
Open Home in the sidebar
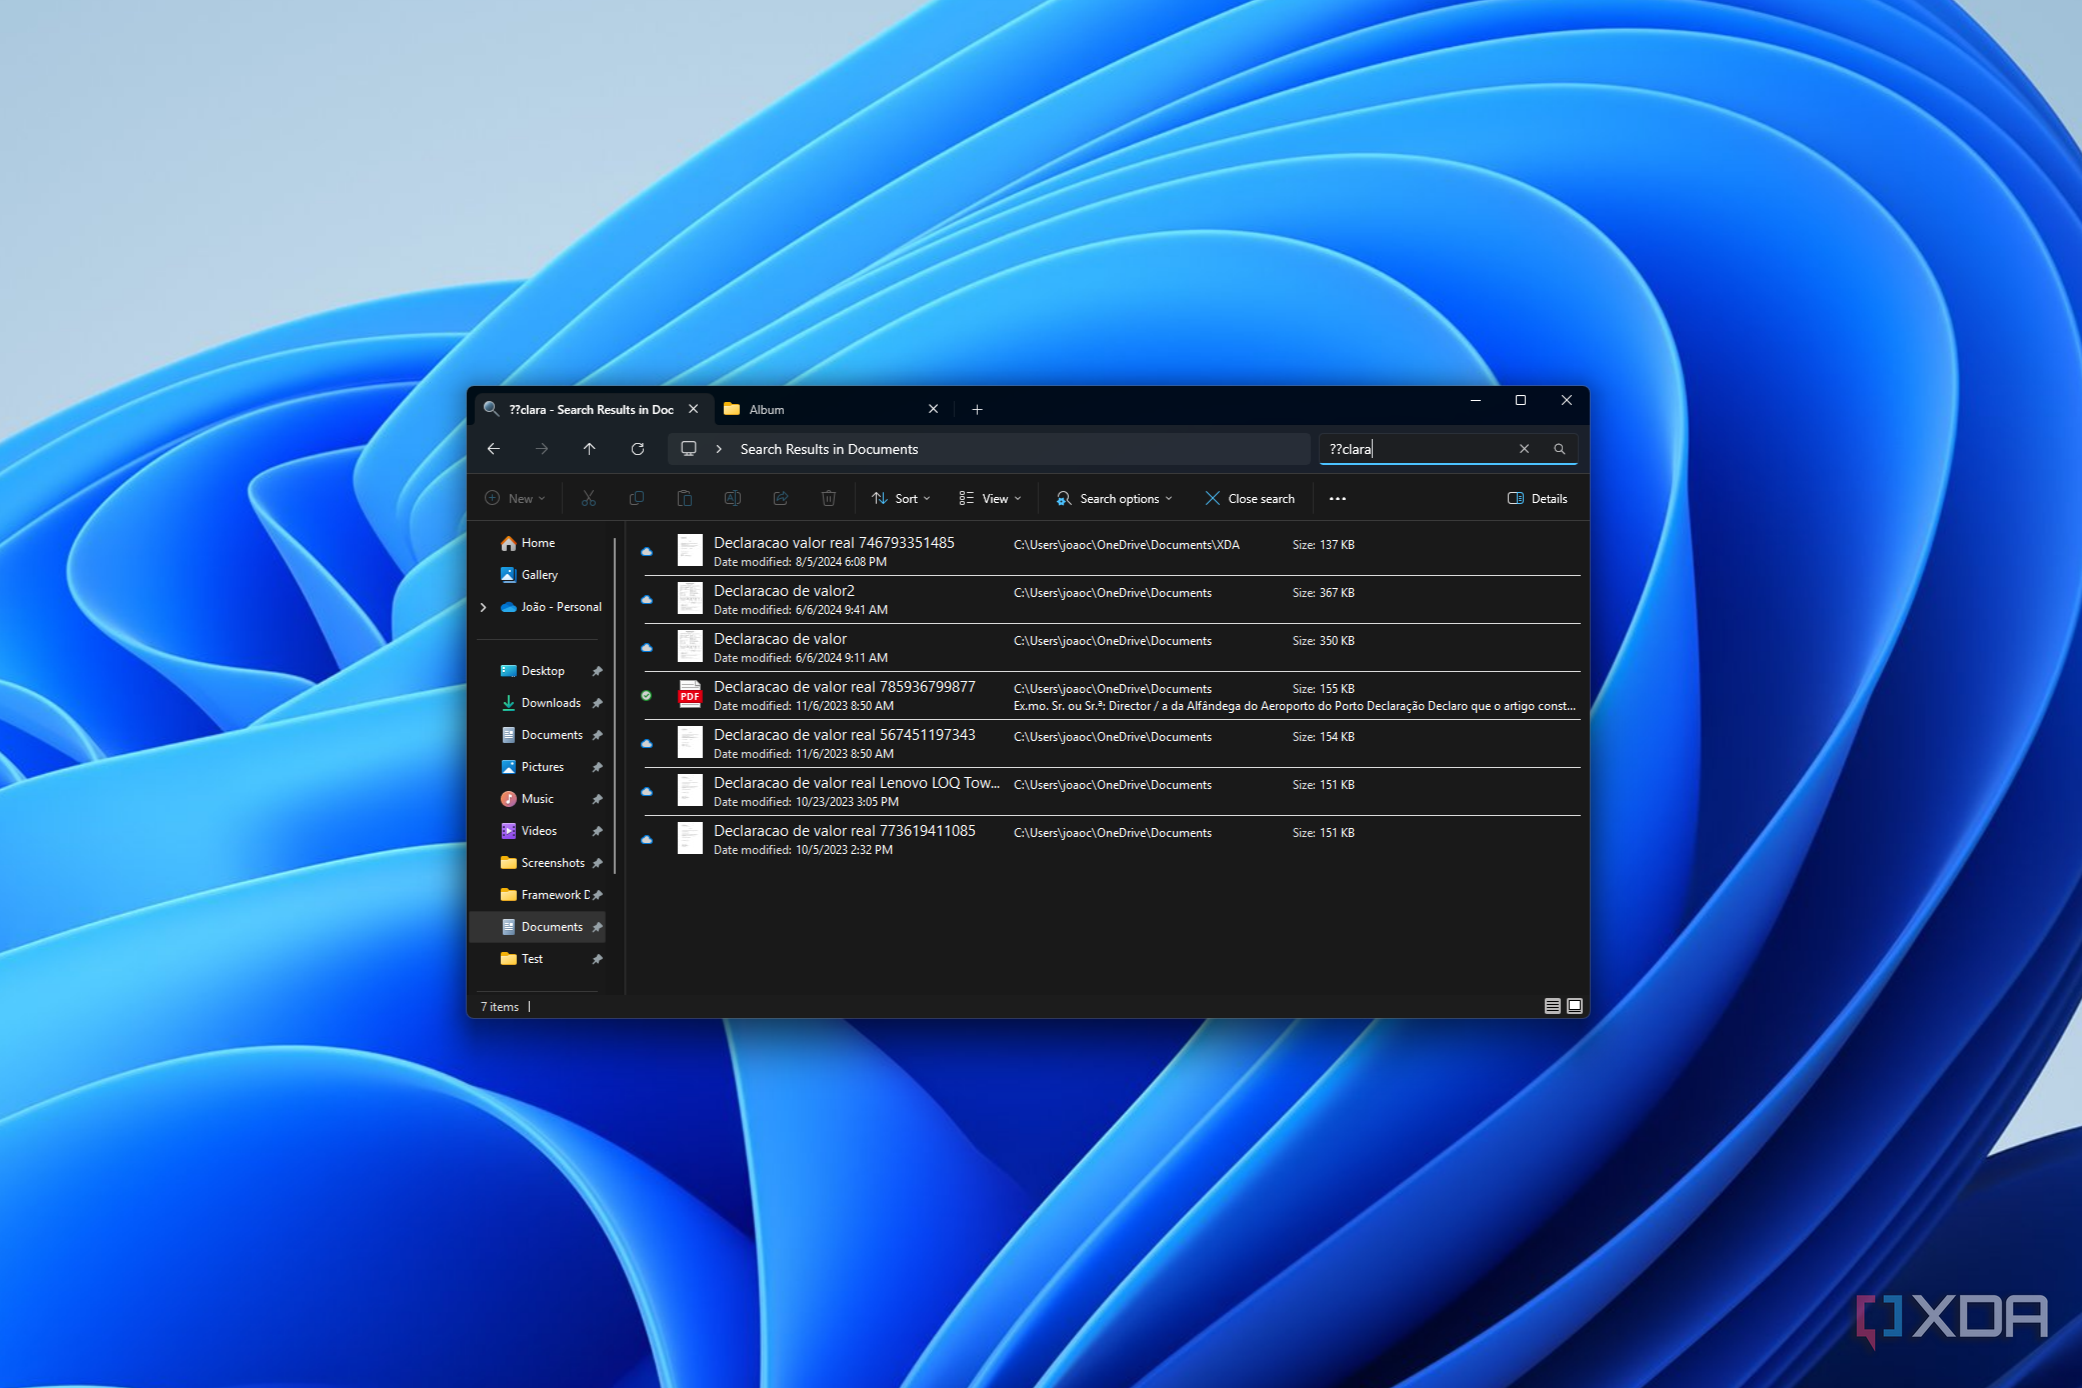(540, 543)
